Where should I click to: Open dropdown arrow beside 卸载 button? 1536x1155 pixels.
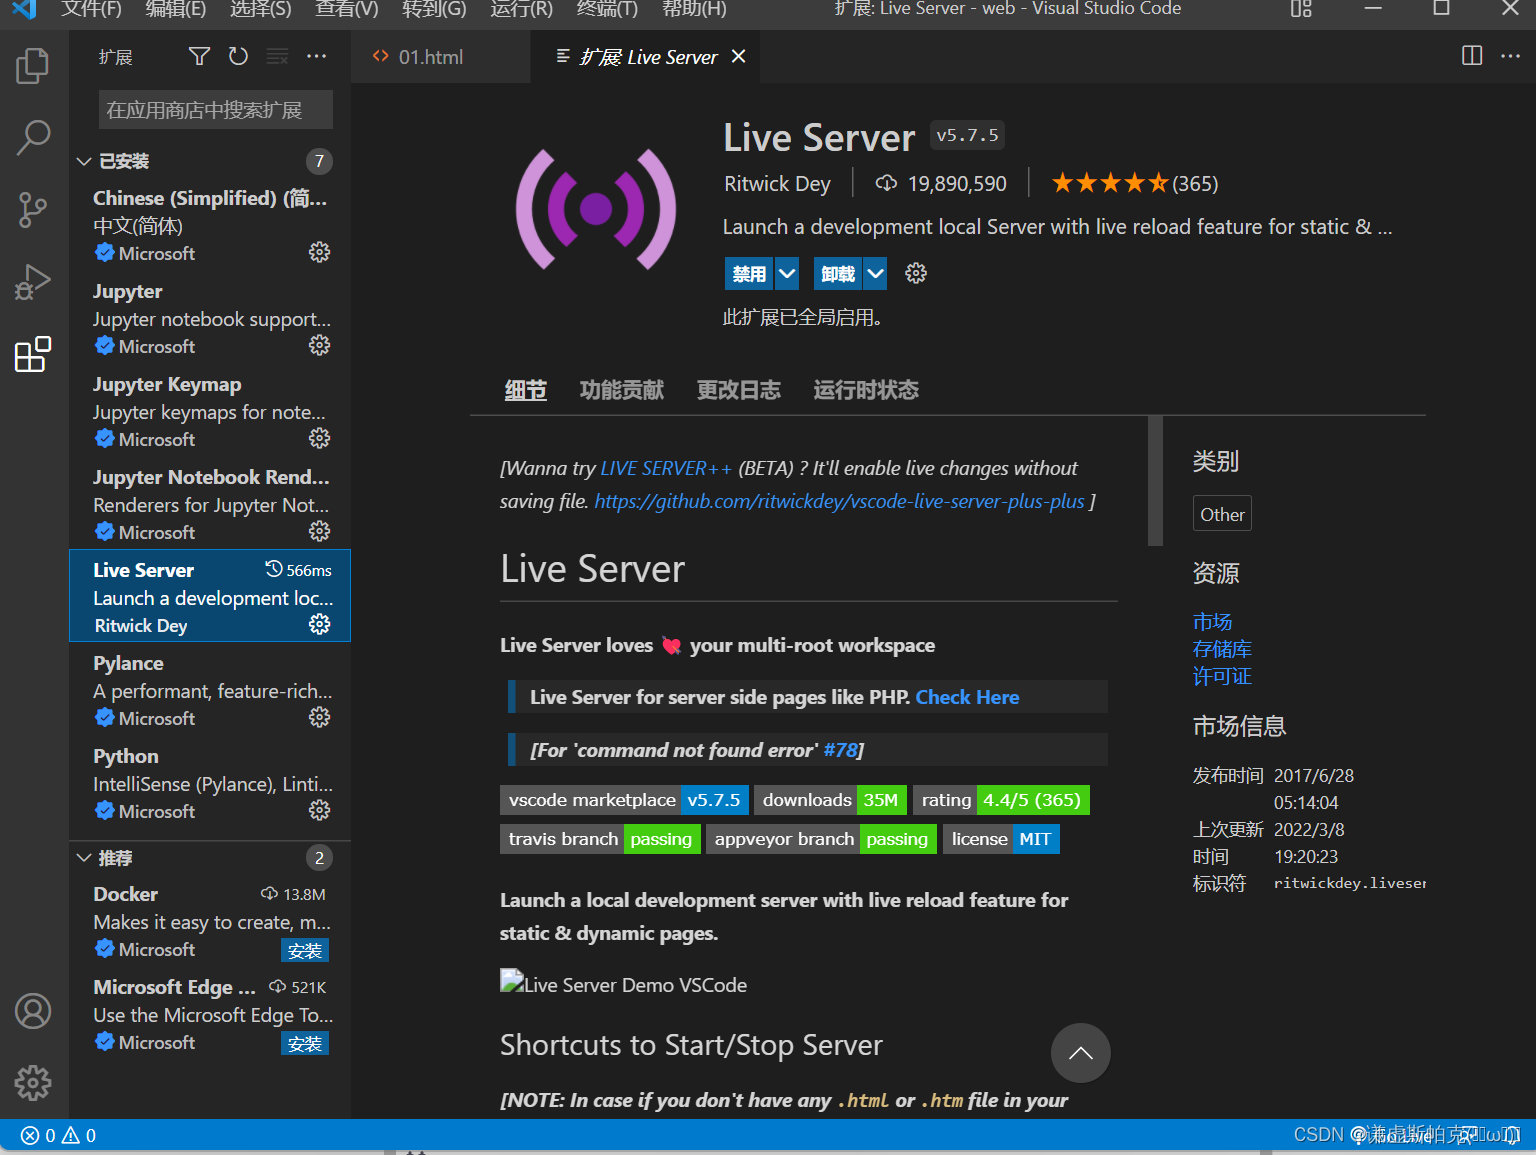875,273
